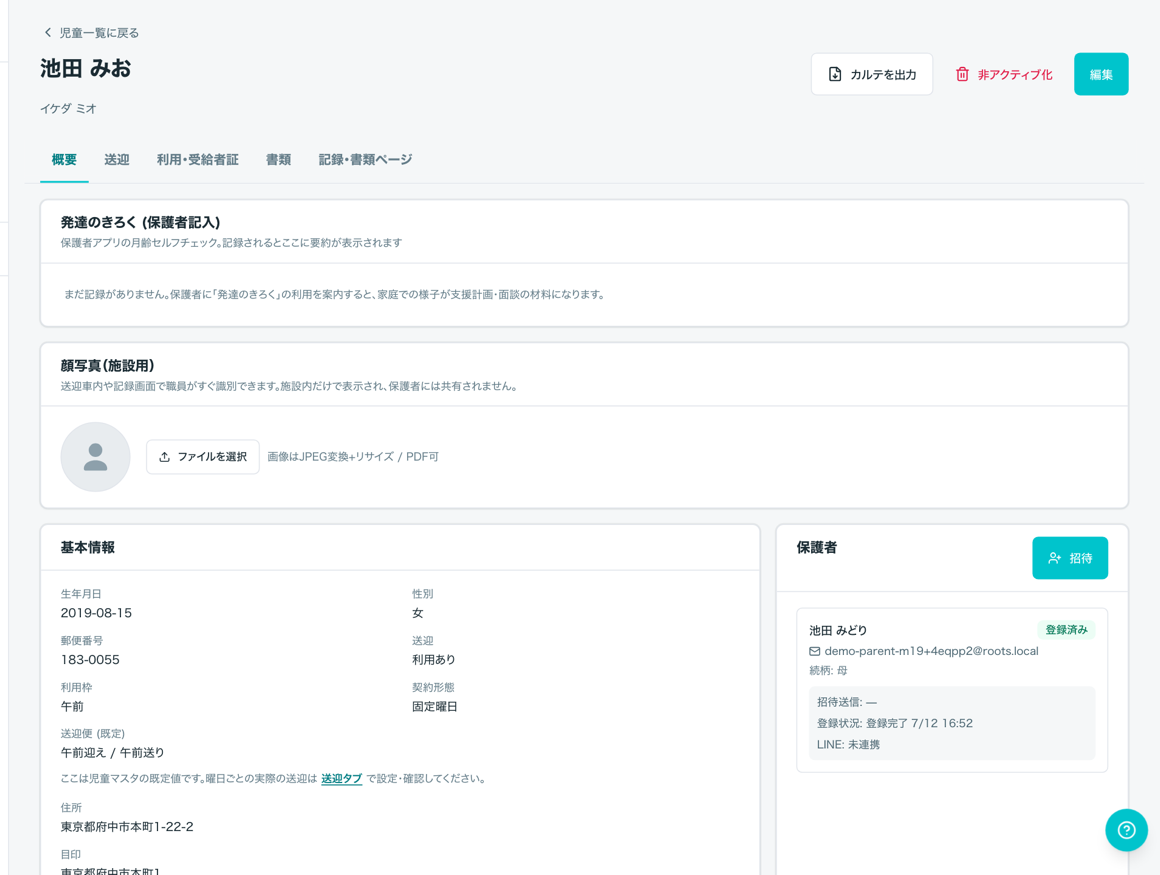Select the 書類 tab
Image resolution: width=1160 pixels, height=875 pixels.
pyautogui.click(x=278, y=160)
